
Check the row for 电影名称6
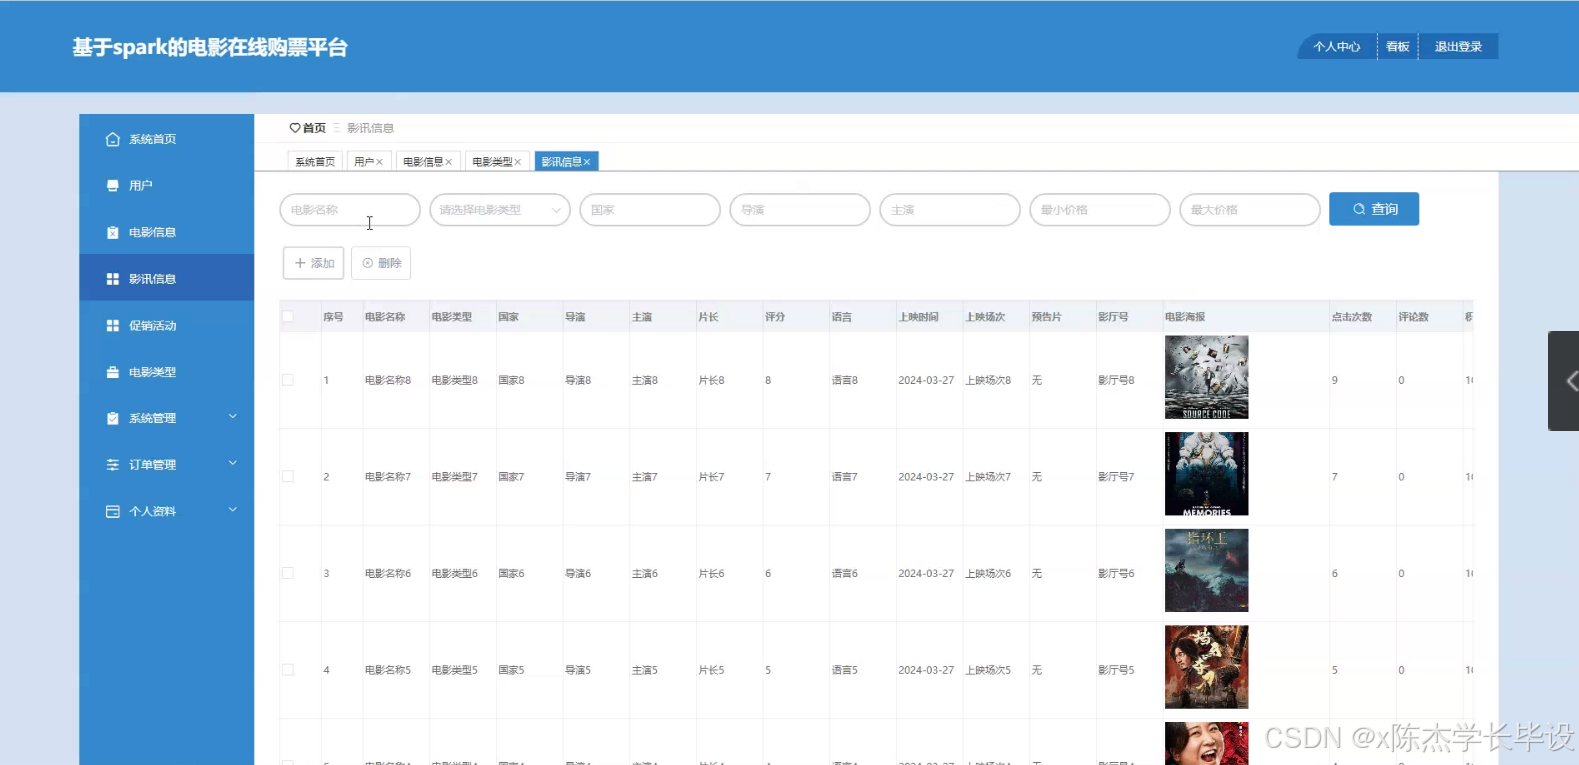[x=288, y=573]
